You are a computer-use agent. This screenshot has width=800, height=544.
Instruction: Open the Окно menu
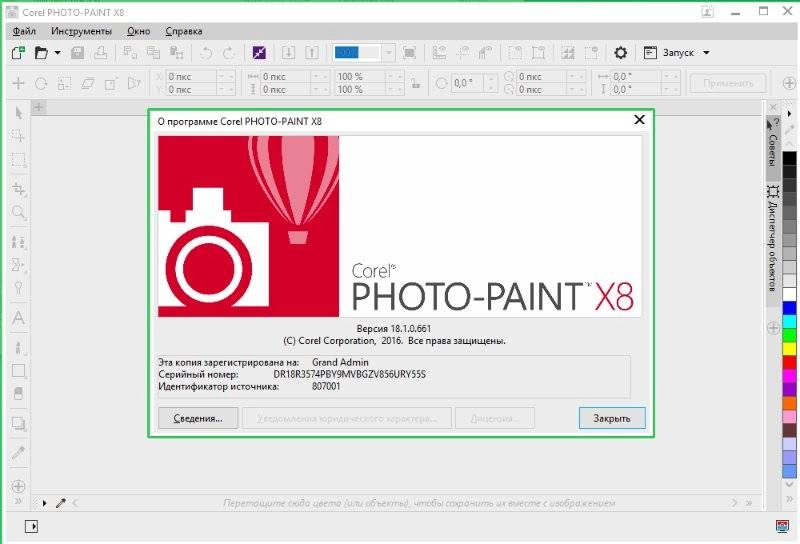pos(138,31)
